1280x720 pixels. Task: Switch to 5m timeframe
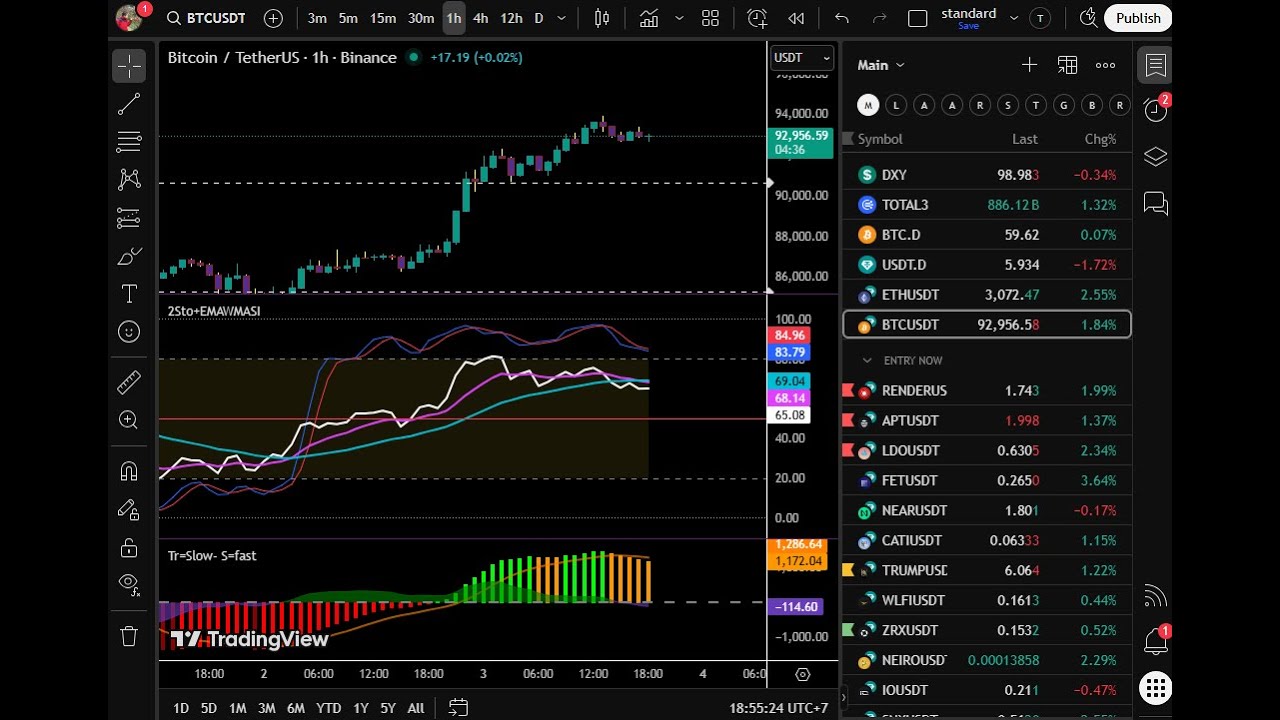pyautogui.click(x=348, y=18)
